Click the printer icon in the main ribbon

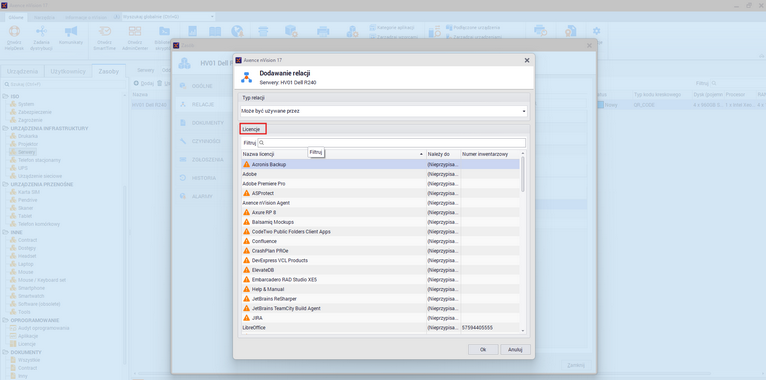pos(323,31)
